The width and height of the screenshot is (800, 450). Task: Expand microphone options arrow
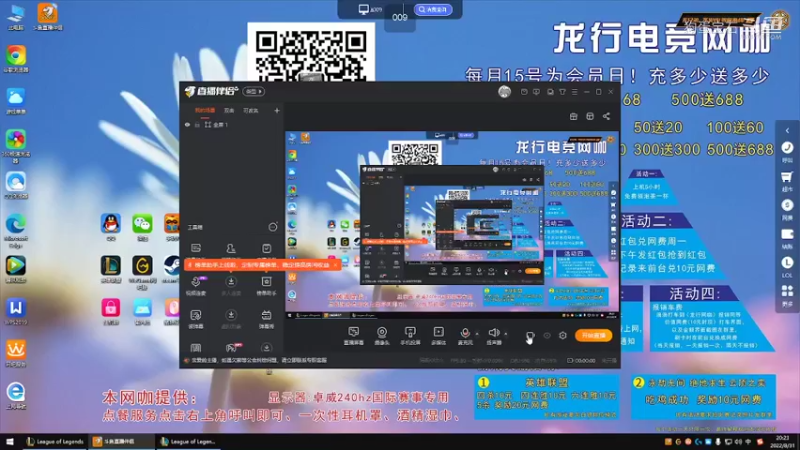pyautogui.click(x=477, y=334)
